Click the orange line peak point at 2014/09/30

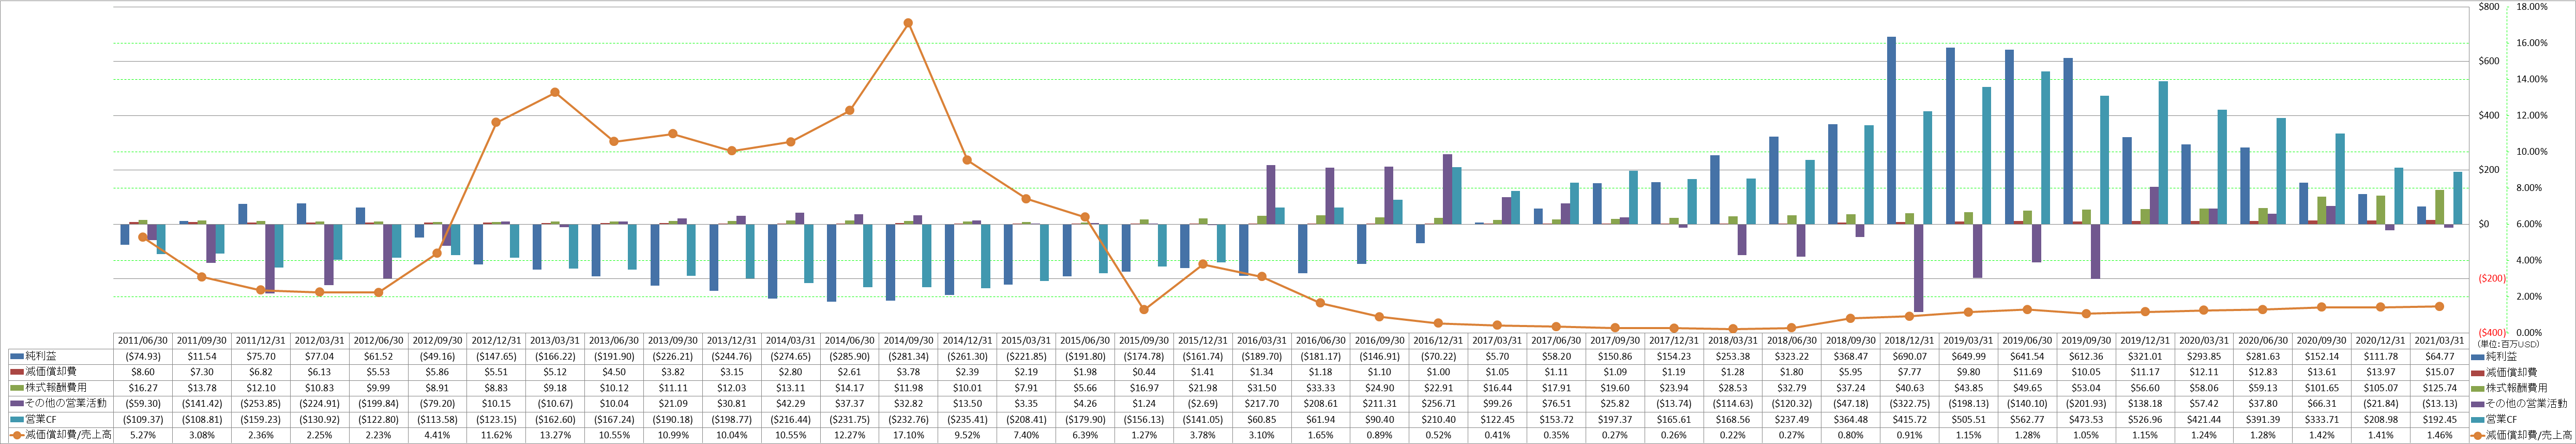pos(907,23)
